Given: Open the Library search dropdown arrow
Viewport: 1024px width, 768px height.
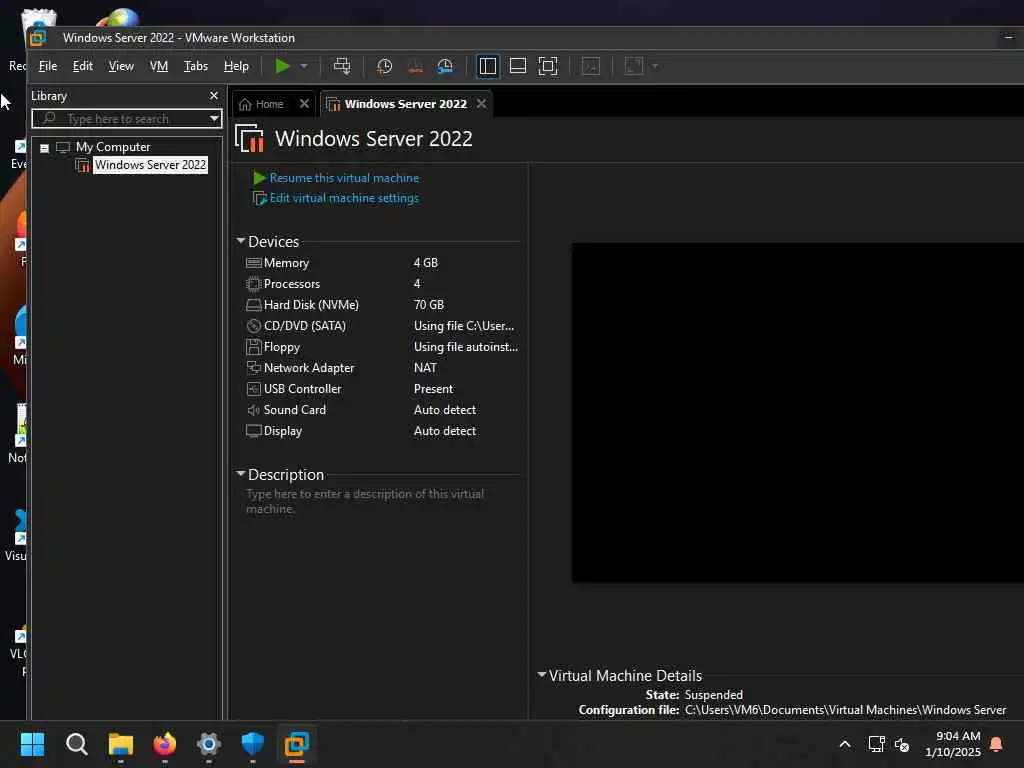Looking at the screenshot, I should [x=214, y=119].
